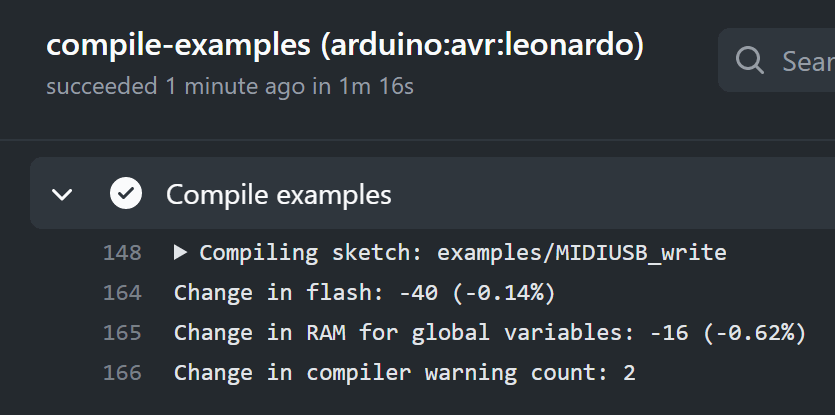This screenshot has height=415, width=835.
Task: Click the '(arduino:avr:leonardo)' board name in title
Action: [482, 45]
